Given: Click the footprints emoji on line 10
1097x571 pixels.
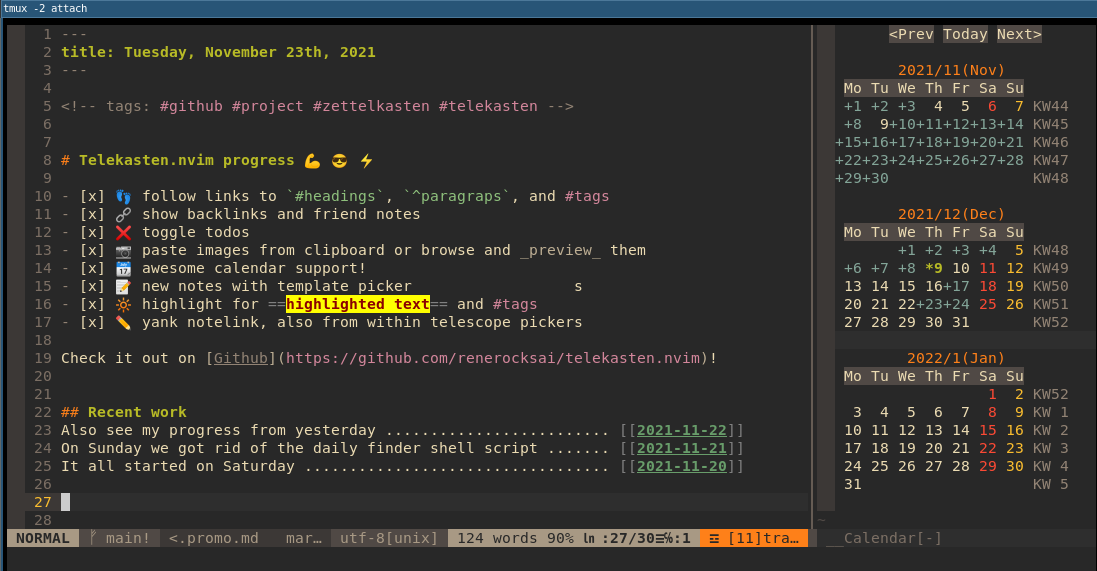Looking at the screenshot, I should [x=123, y=197].
